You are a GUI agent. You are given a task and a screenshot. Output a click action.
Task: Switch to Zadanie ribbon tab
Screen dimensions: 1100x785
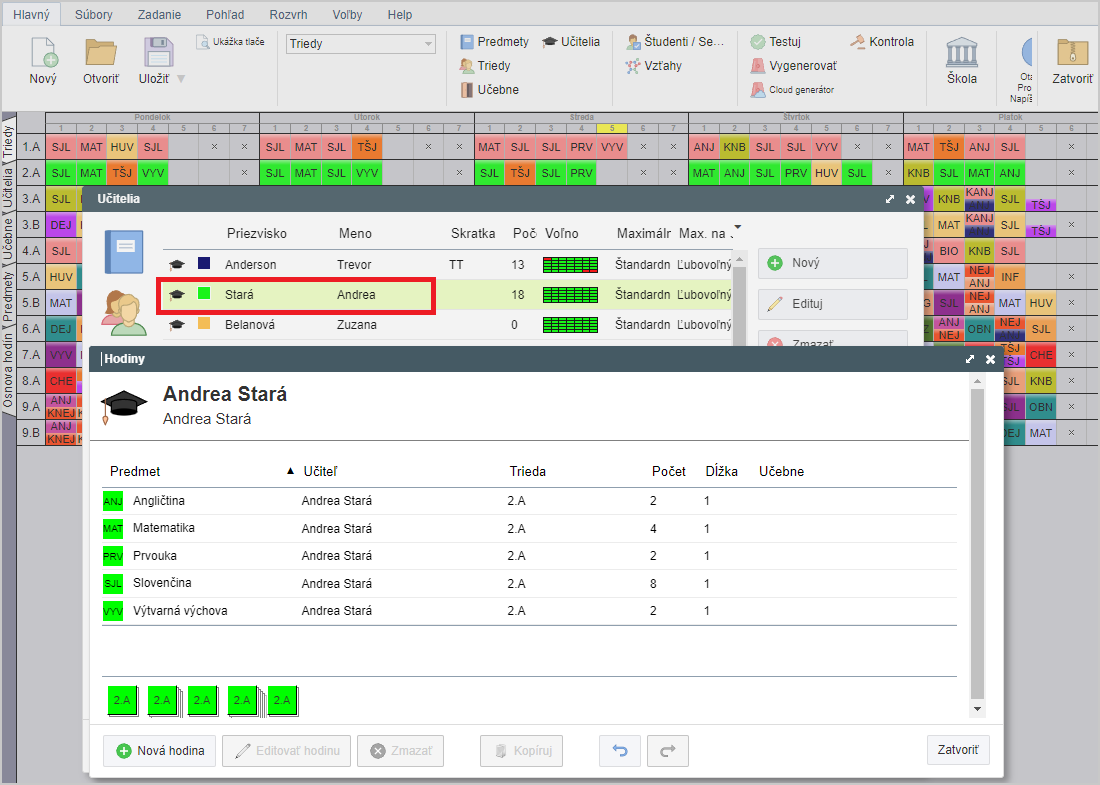point(159,14)
